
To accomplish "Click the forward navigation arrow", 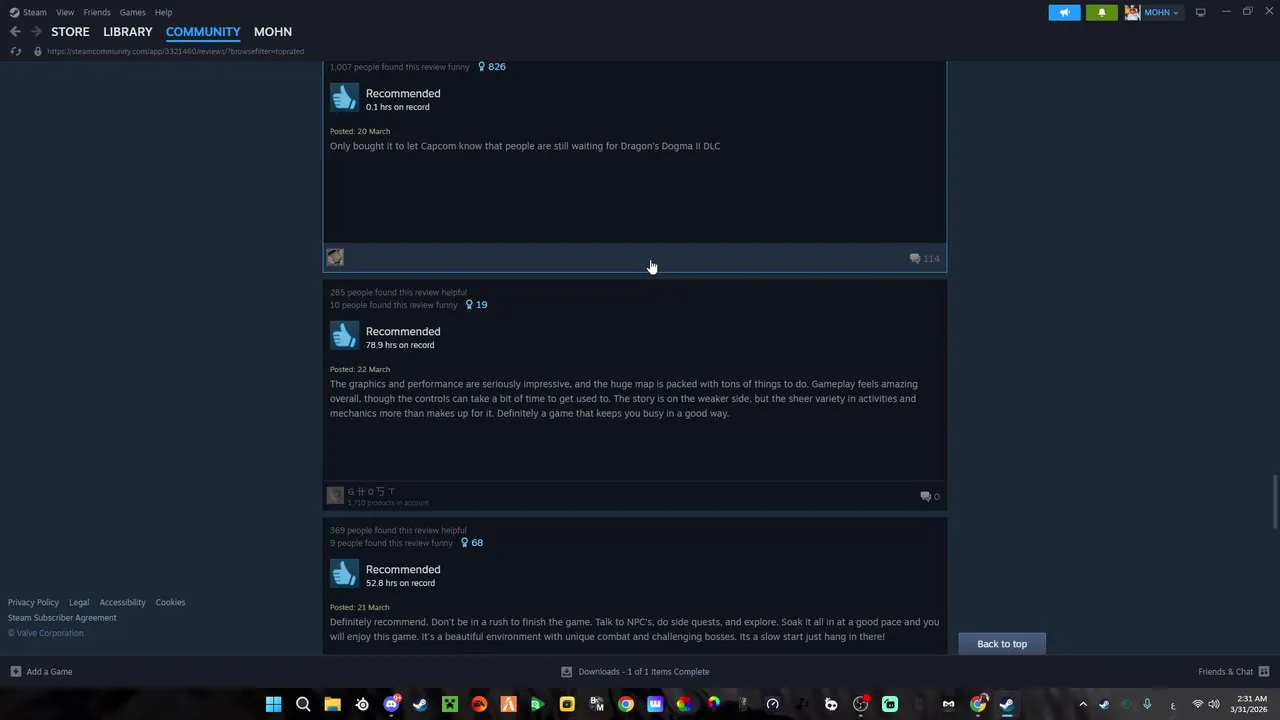I will [x=36, y=32].
